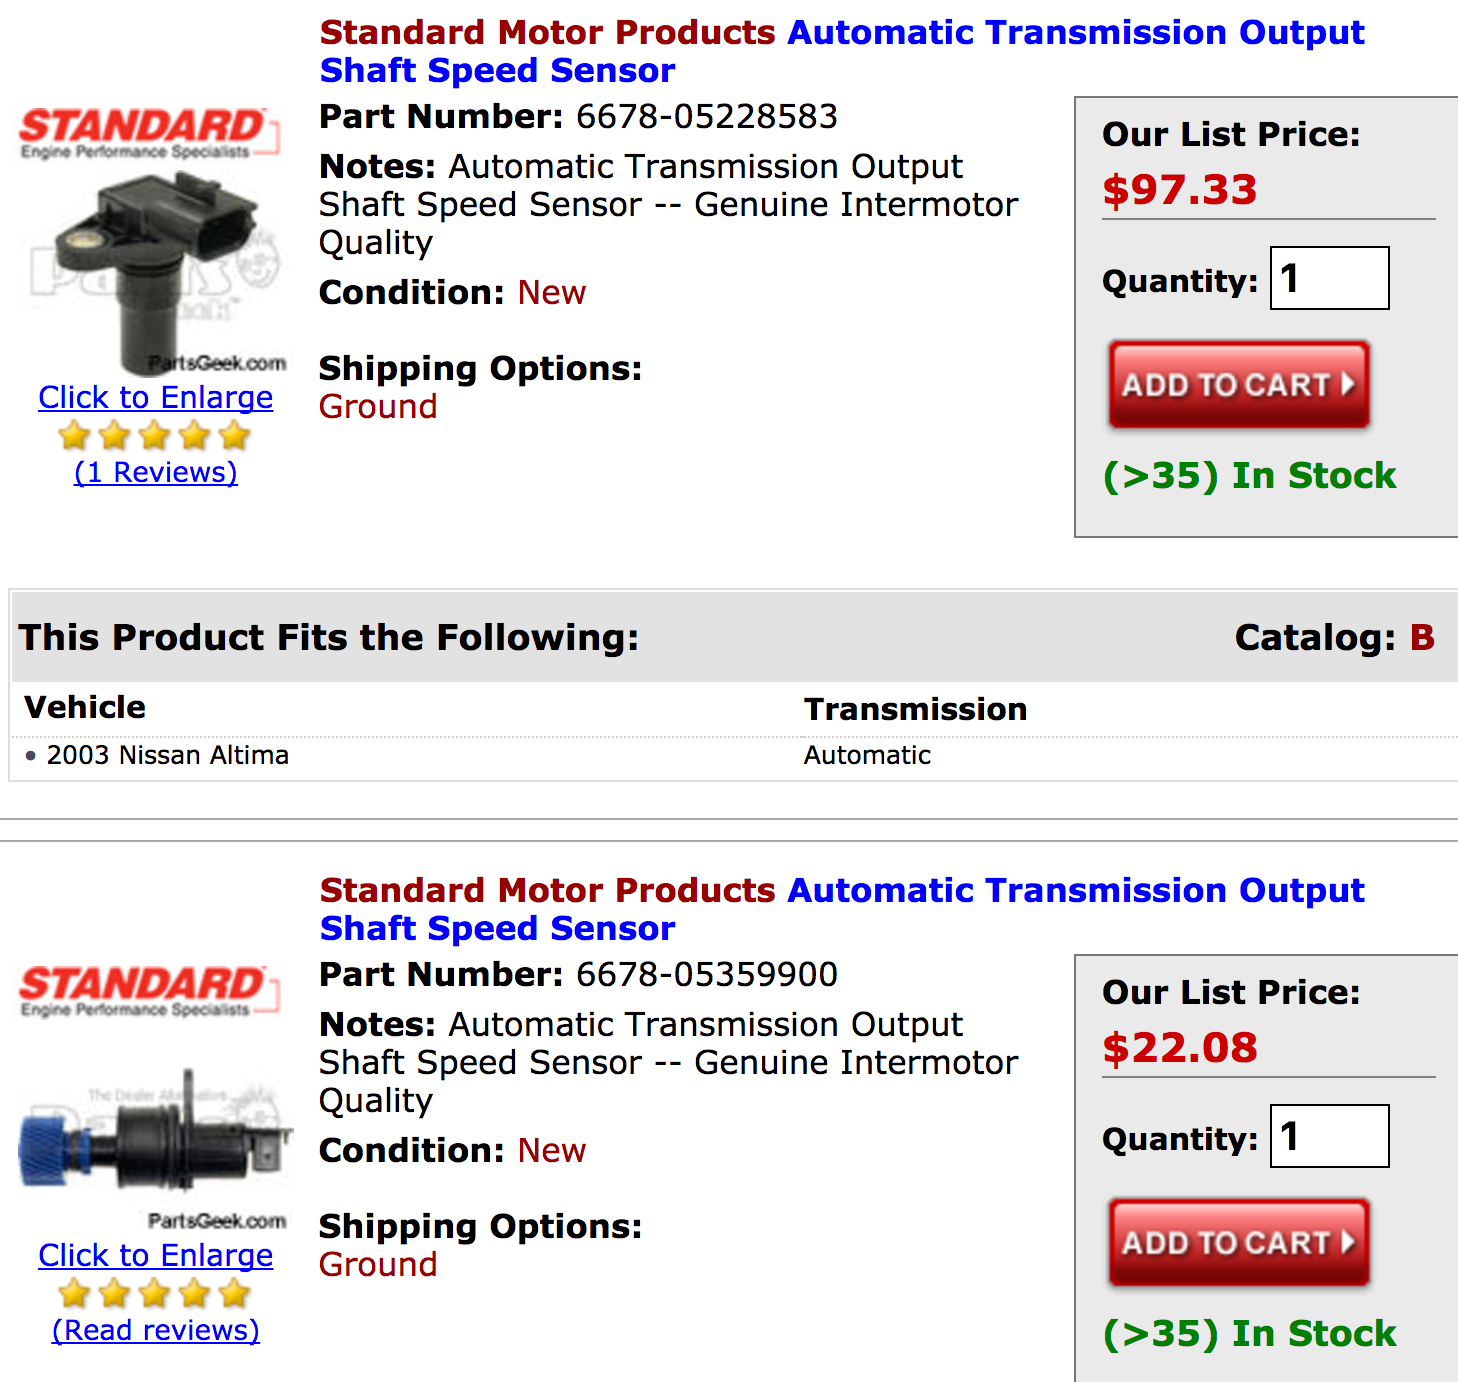Open the (1 Reviews) link
The width and height of the screenshot is (1458, 1382).
coord(154,472)
